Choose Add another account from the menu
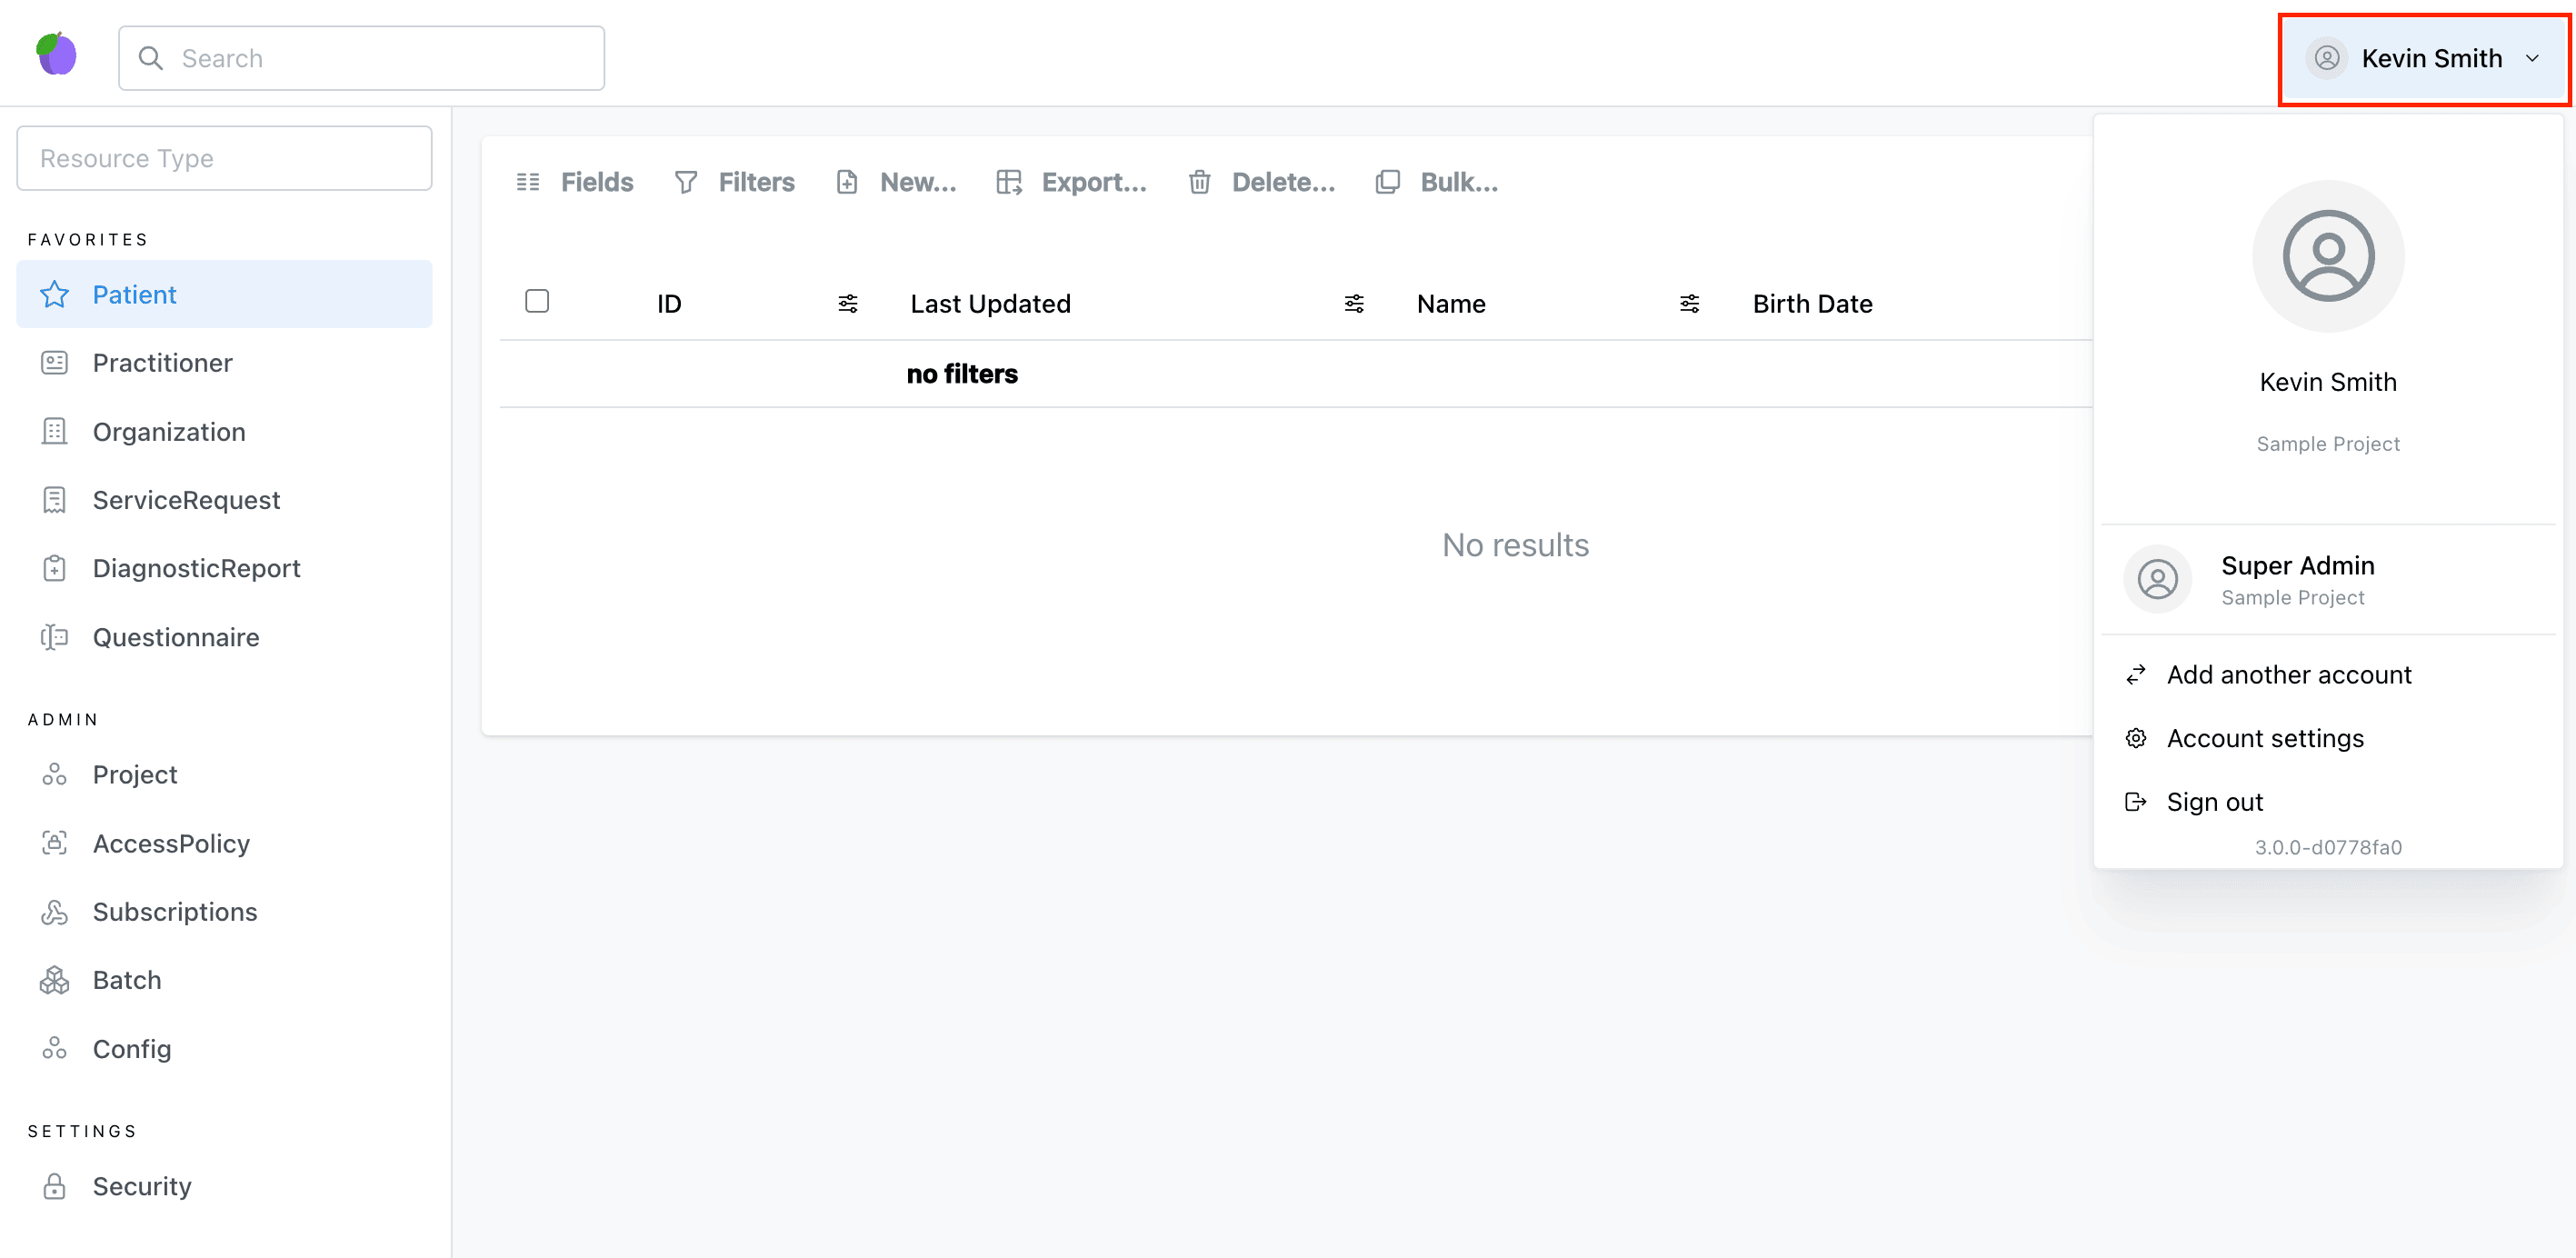2576x1258 pixels. pos(2289,674)
